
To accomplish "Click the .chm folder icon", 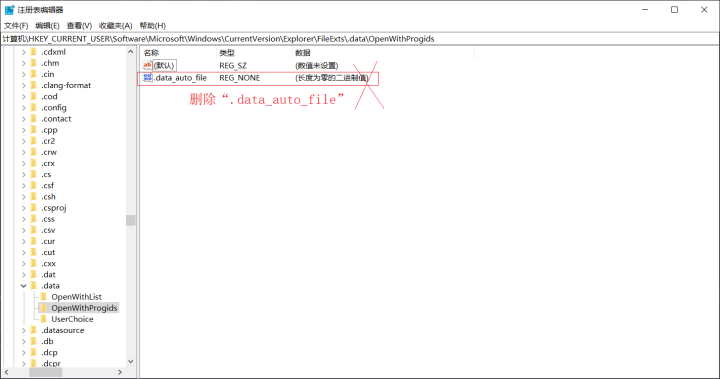I will click(34, 63).
